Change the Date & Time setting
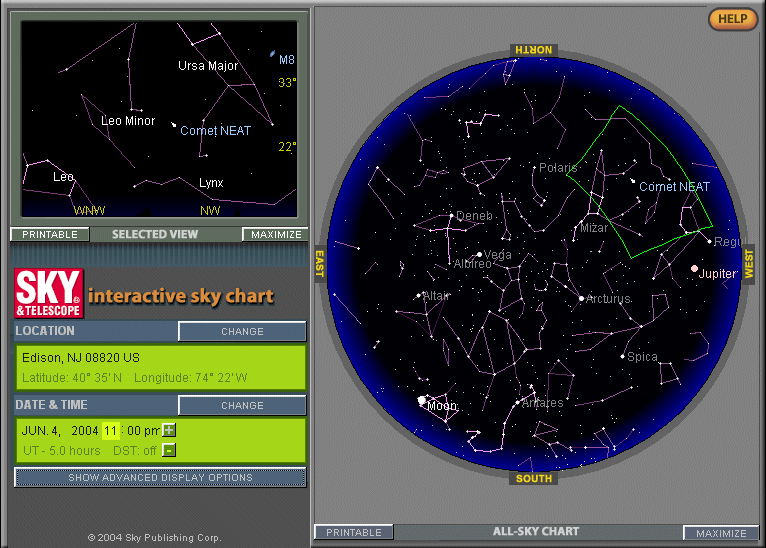 click(x=242, y=405)
